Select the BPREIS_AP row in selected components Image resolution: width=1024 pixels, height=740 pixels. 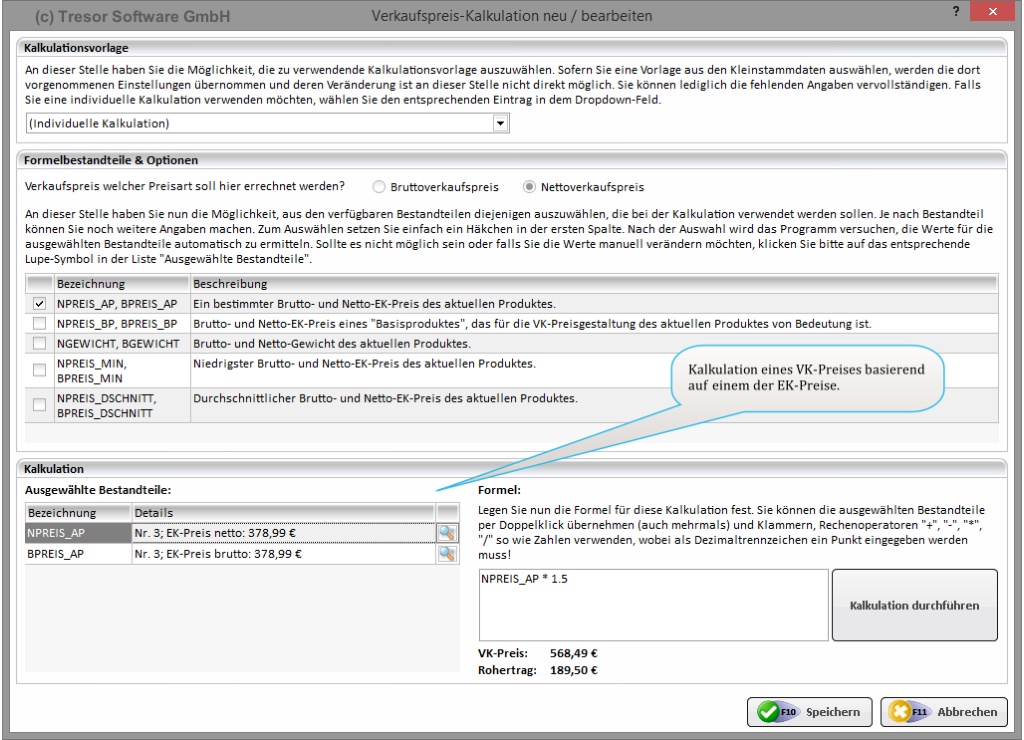click(78, 554)
